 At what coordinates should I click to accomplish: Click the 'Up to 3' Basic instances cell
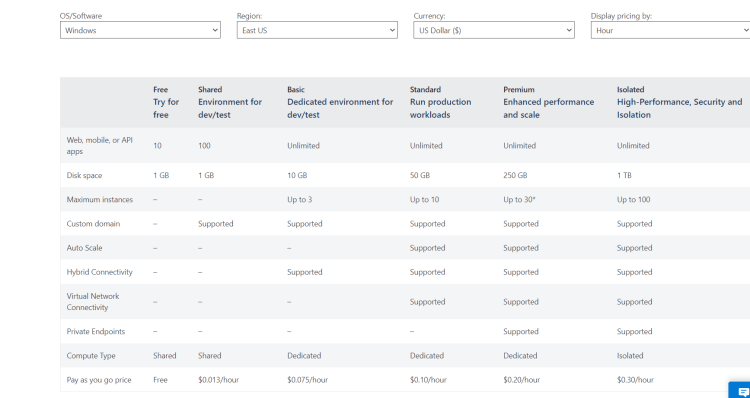(x=299, y=199)
